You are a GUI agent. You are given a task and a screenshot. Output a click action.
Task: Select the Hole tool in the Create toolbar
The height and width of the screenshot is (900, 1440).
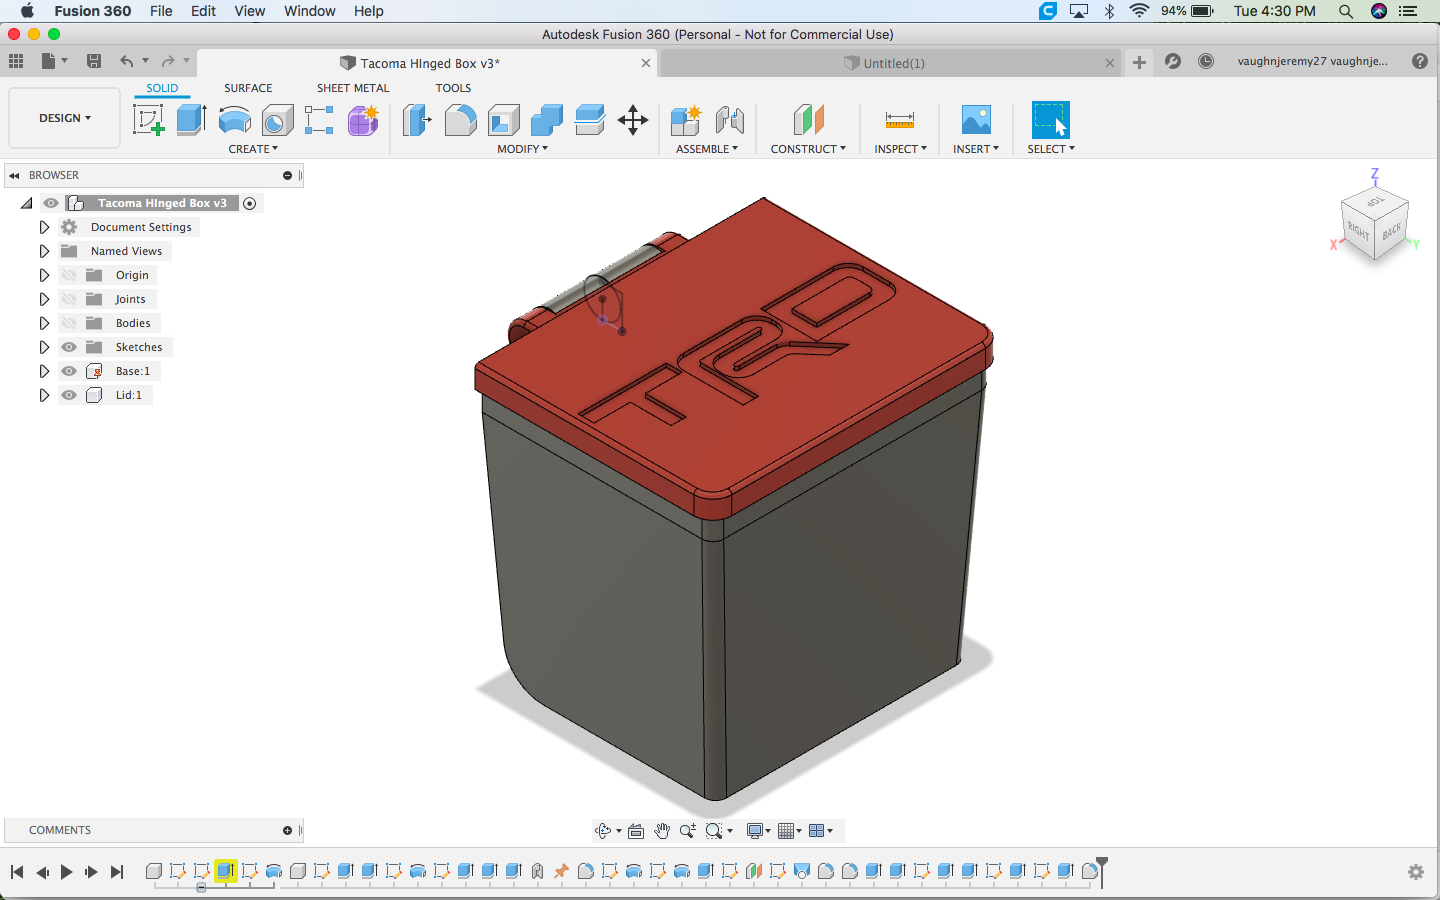(277, 121)
